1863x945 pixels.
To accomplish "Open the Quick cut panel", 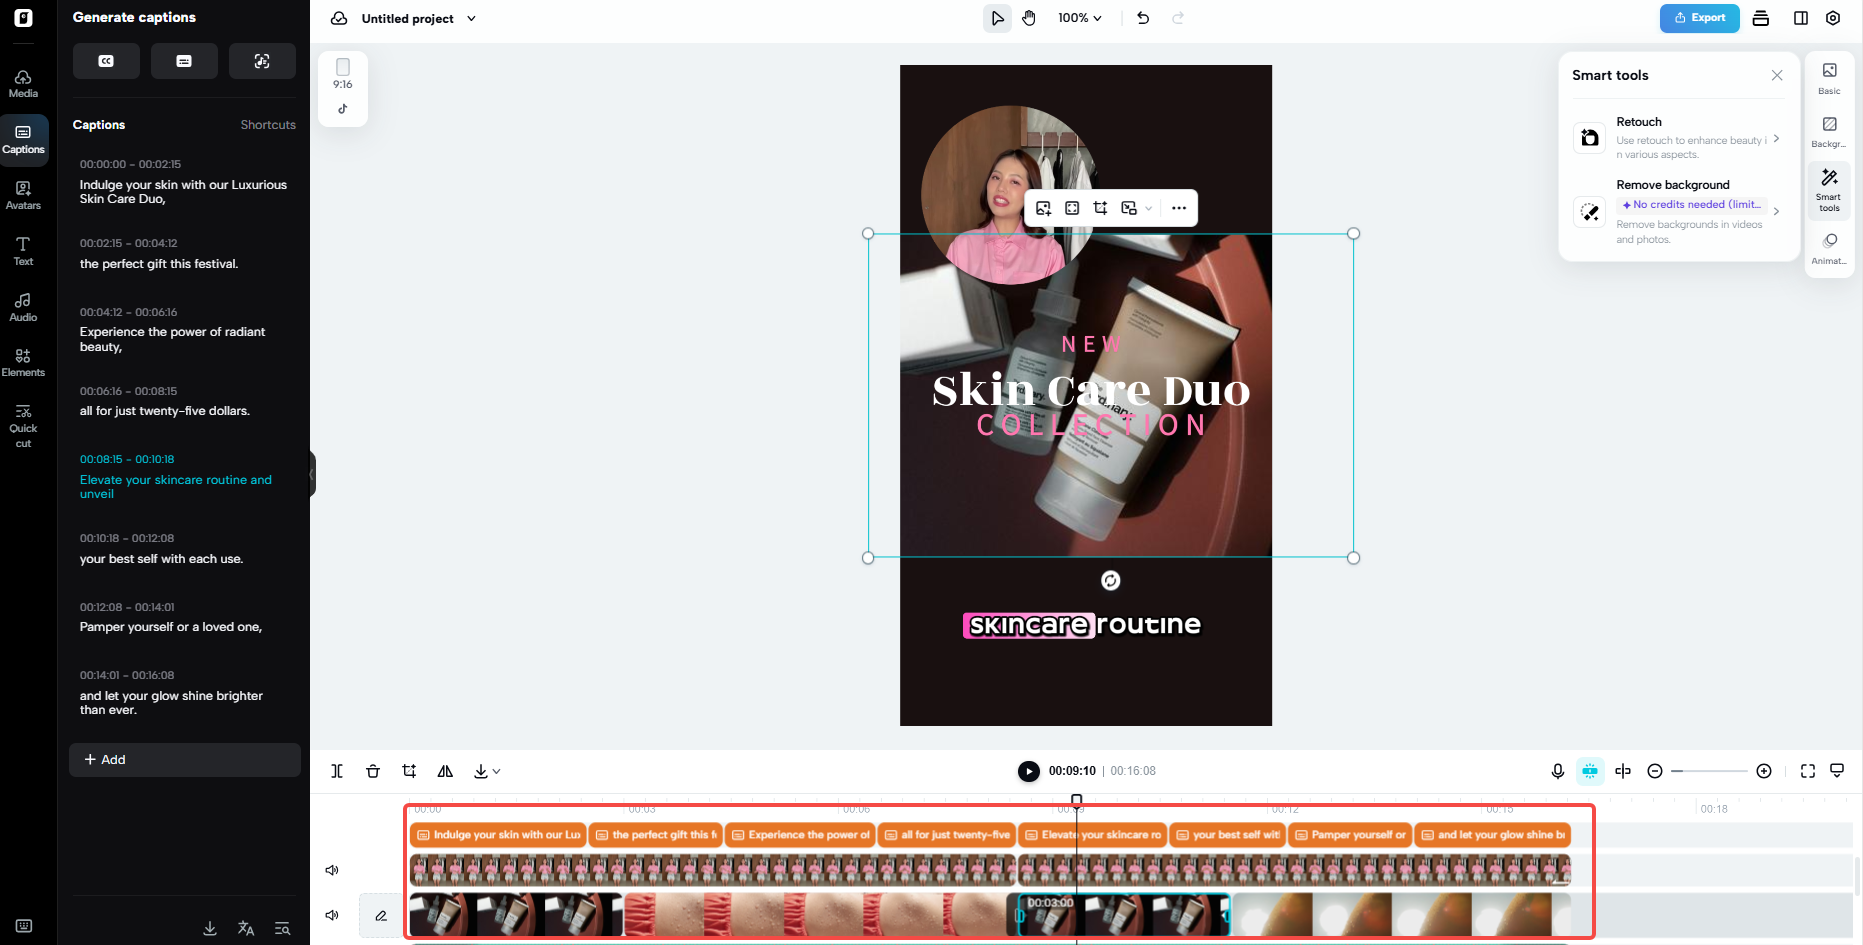I will (x=23, y=424).
